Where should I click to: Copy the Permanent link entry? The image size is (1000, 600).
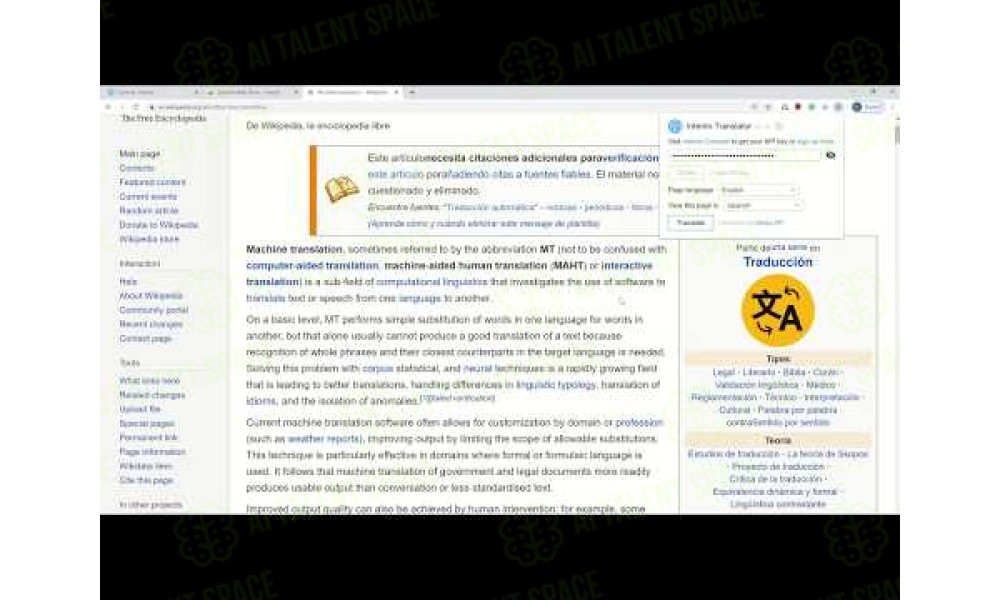pos(149,437)
